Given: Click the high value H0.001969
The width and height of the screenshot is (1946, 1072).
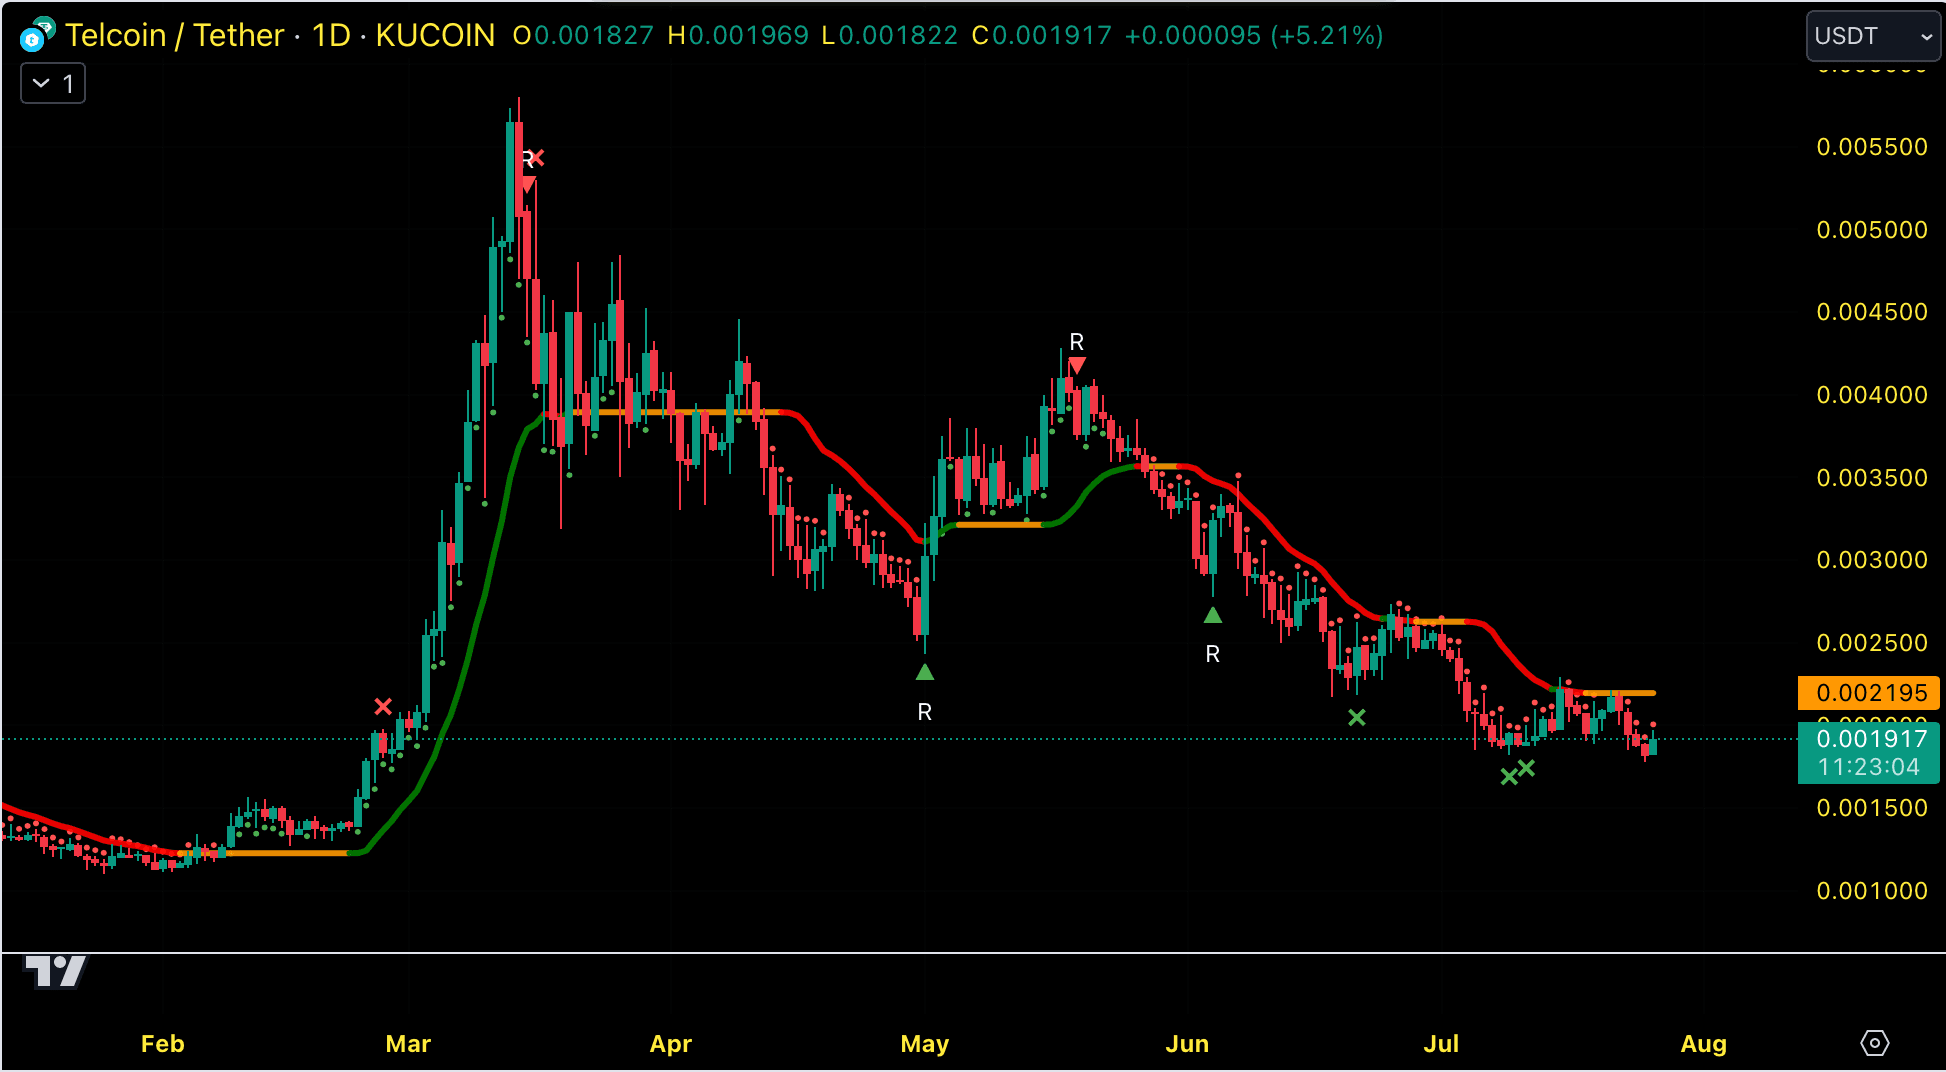Looking at the screenshot, I should (738, 36).
